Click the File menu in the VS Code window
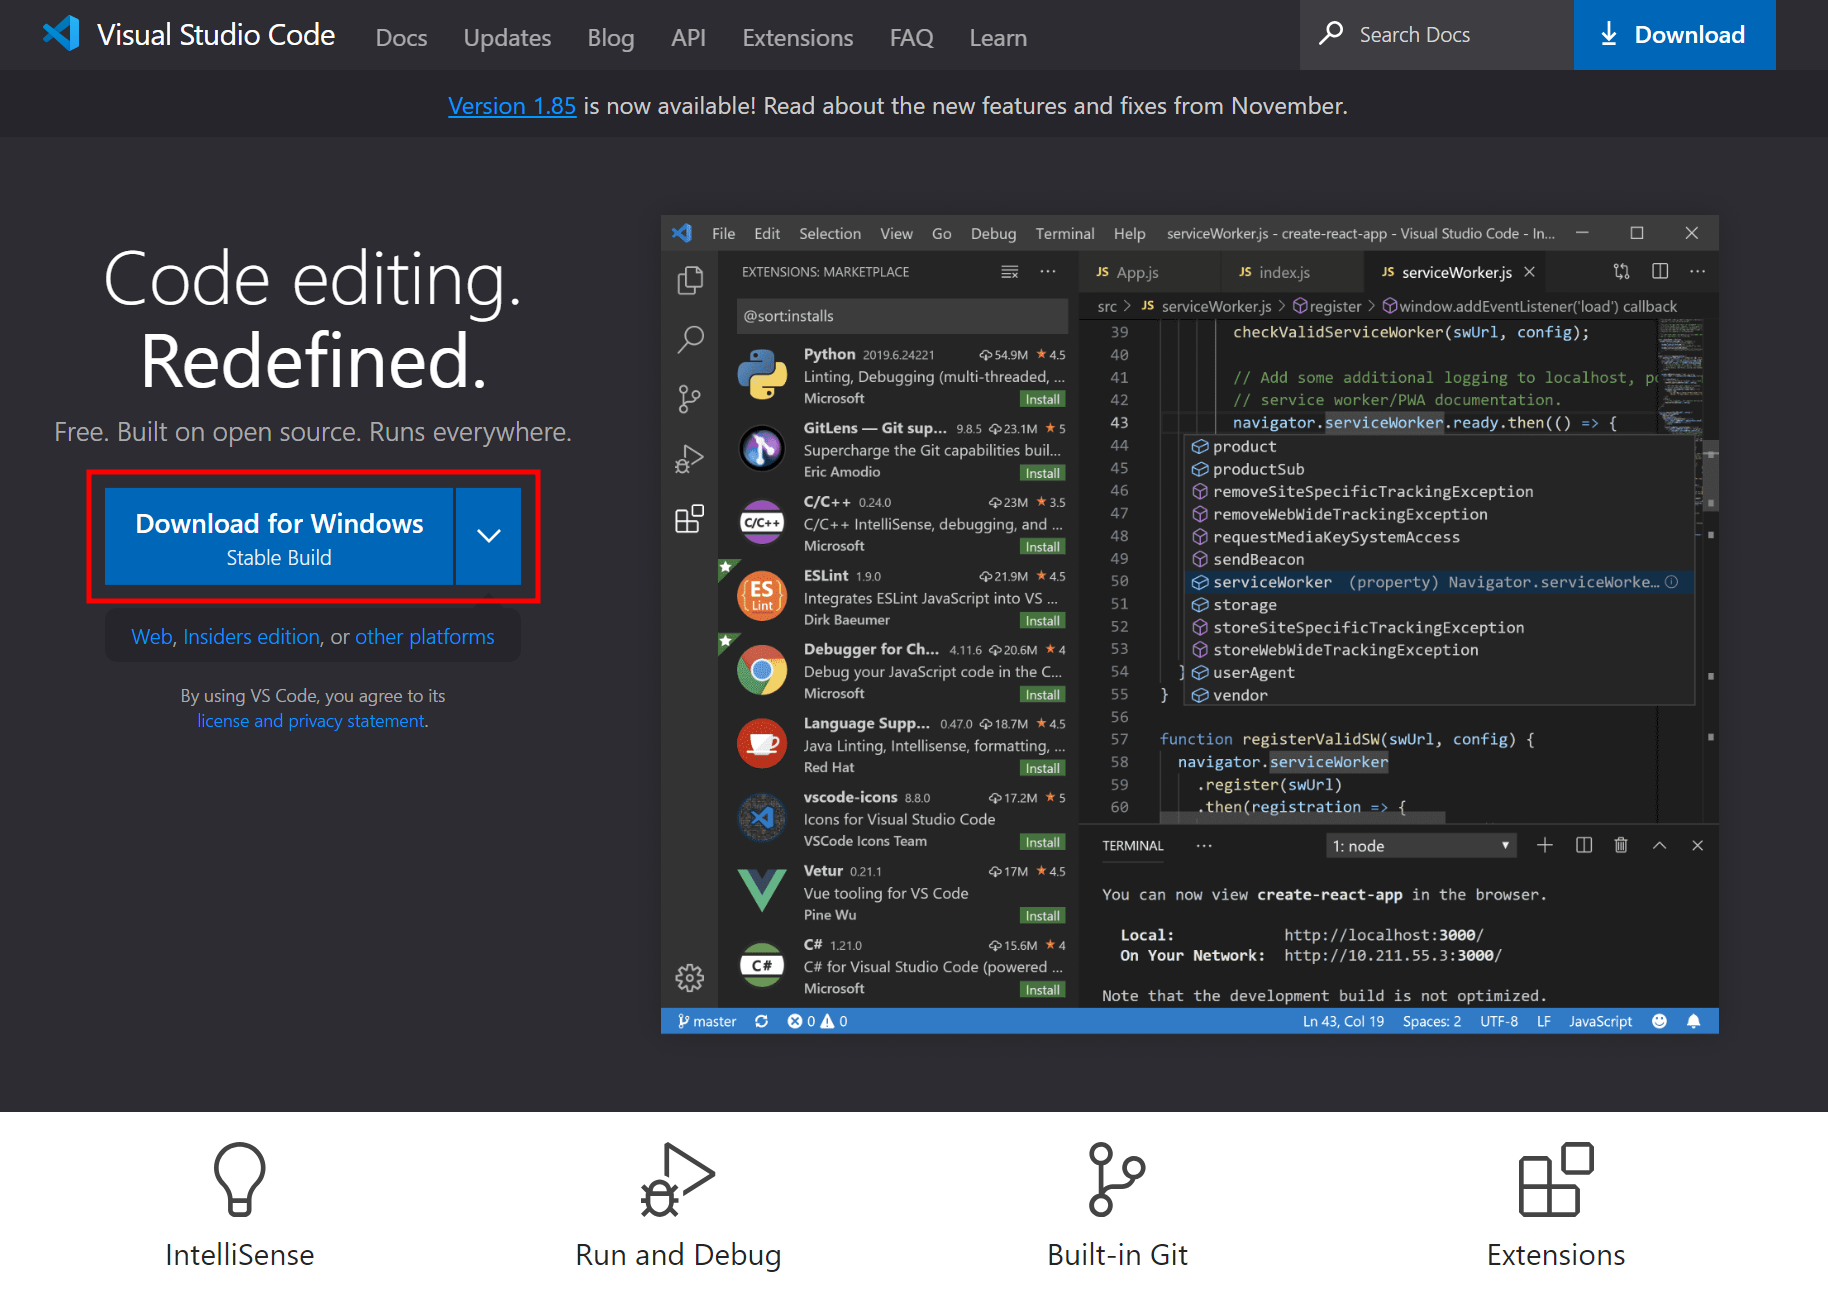1828x1289 pixels. [x=723, y=233]
